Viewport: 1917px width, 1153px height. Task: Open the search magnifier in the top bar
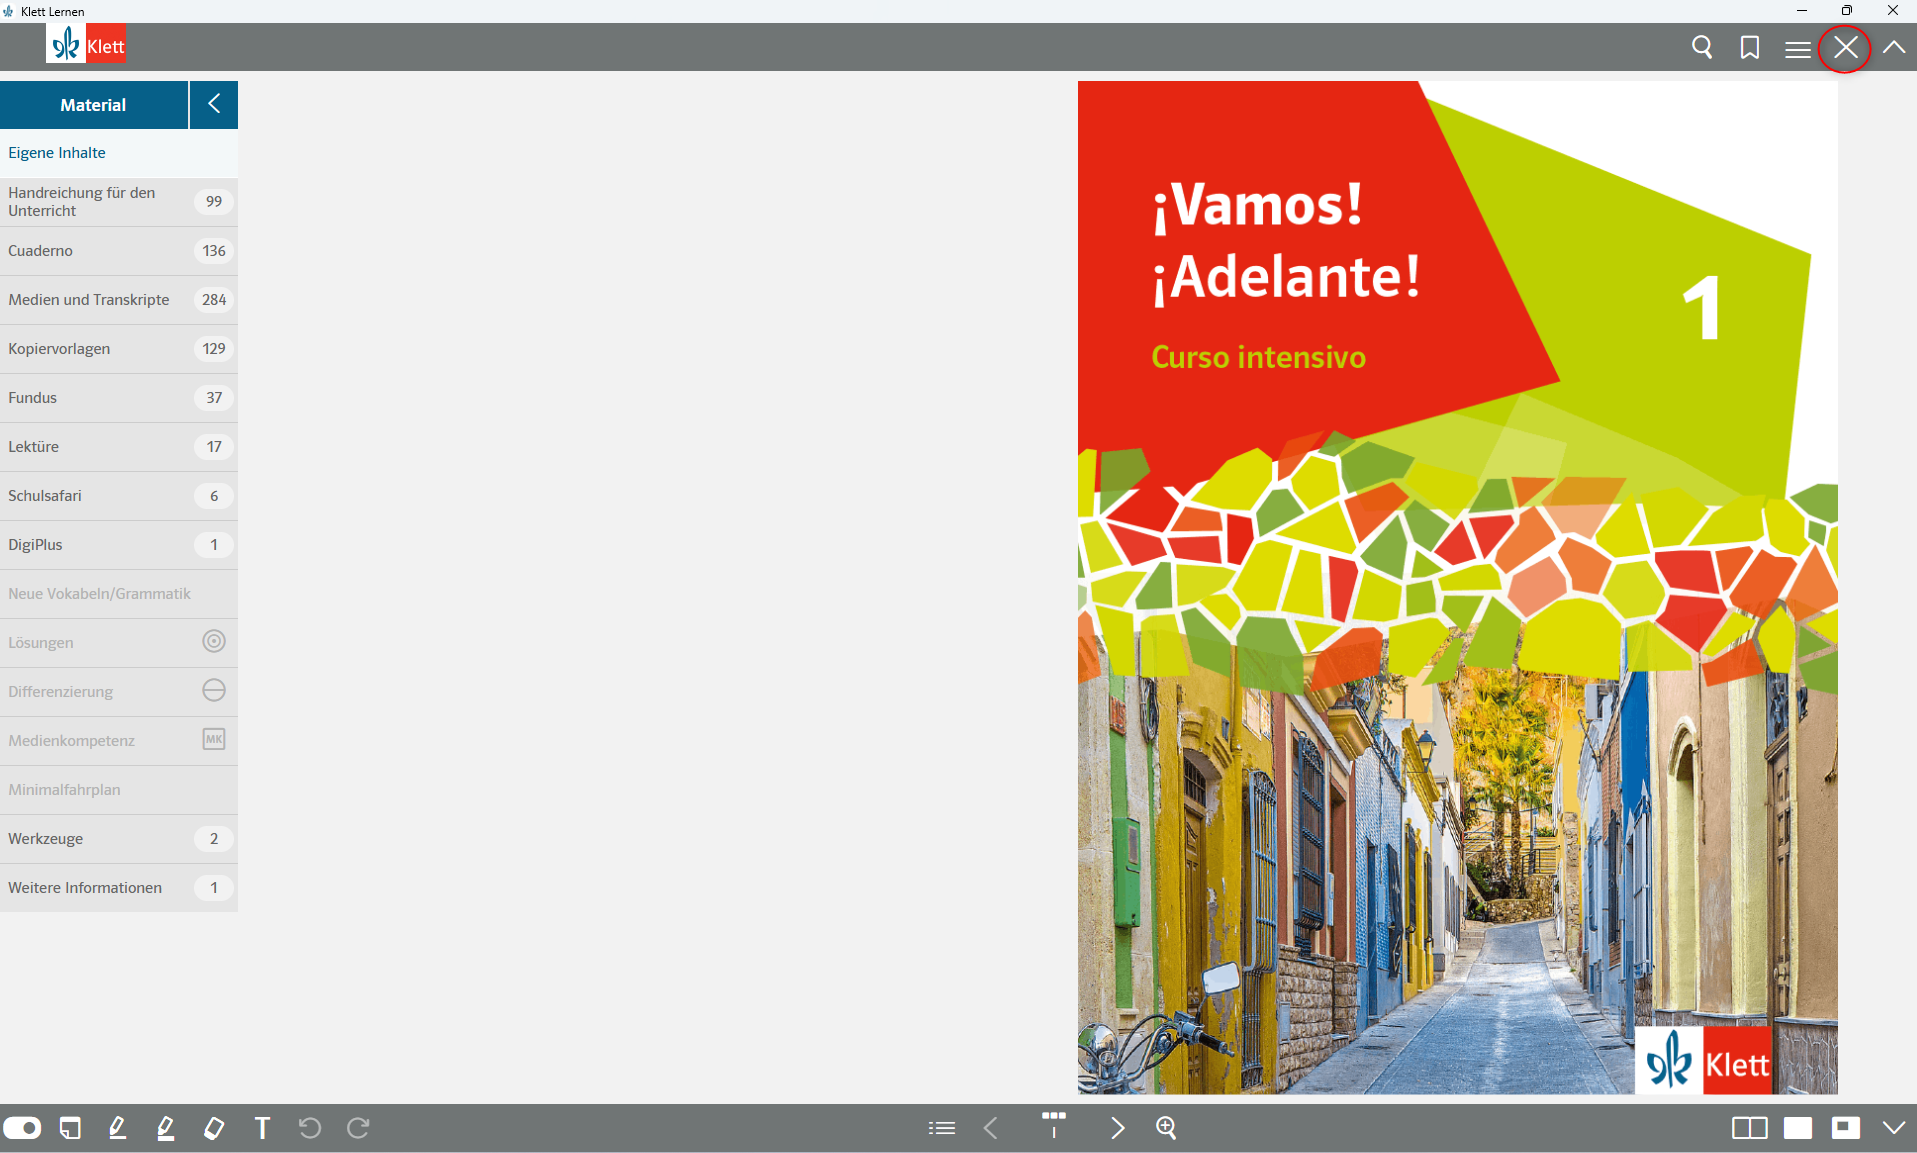(x=1702, y=47)
